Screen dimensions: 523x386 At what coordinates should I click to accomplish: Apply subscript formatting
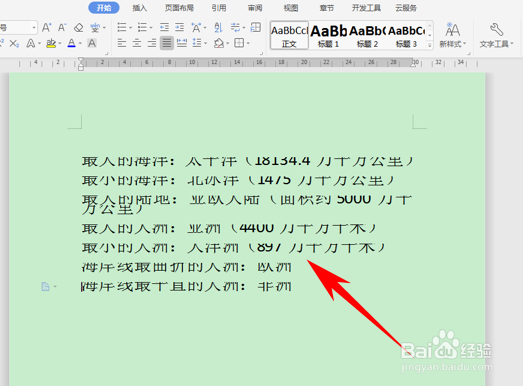[14, 43]
